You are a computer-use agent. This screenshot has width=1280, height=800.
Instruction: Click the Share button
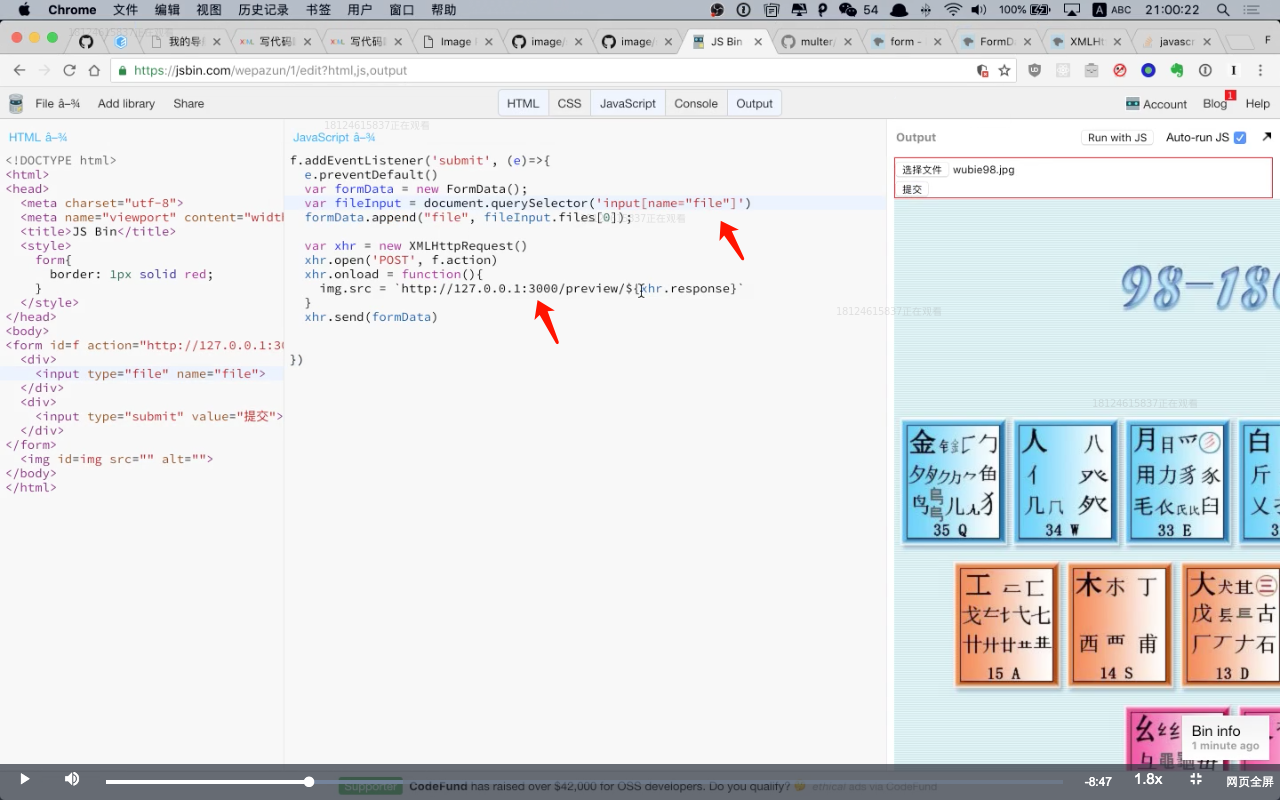coord(188,103)
